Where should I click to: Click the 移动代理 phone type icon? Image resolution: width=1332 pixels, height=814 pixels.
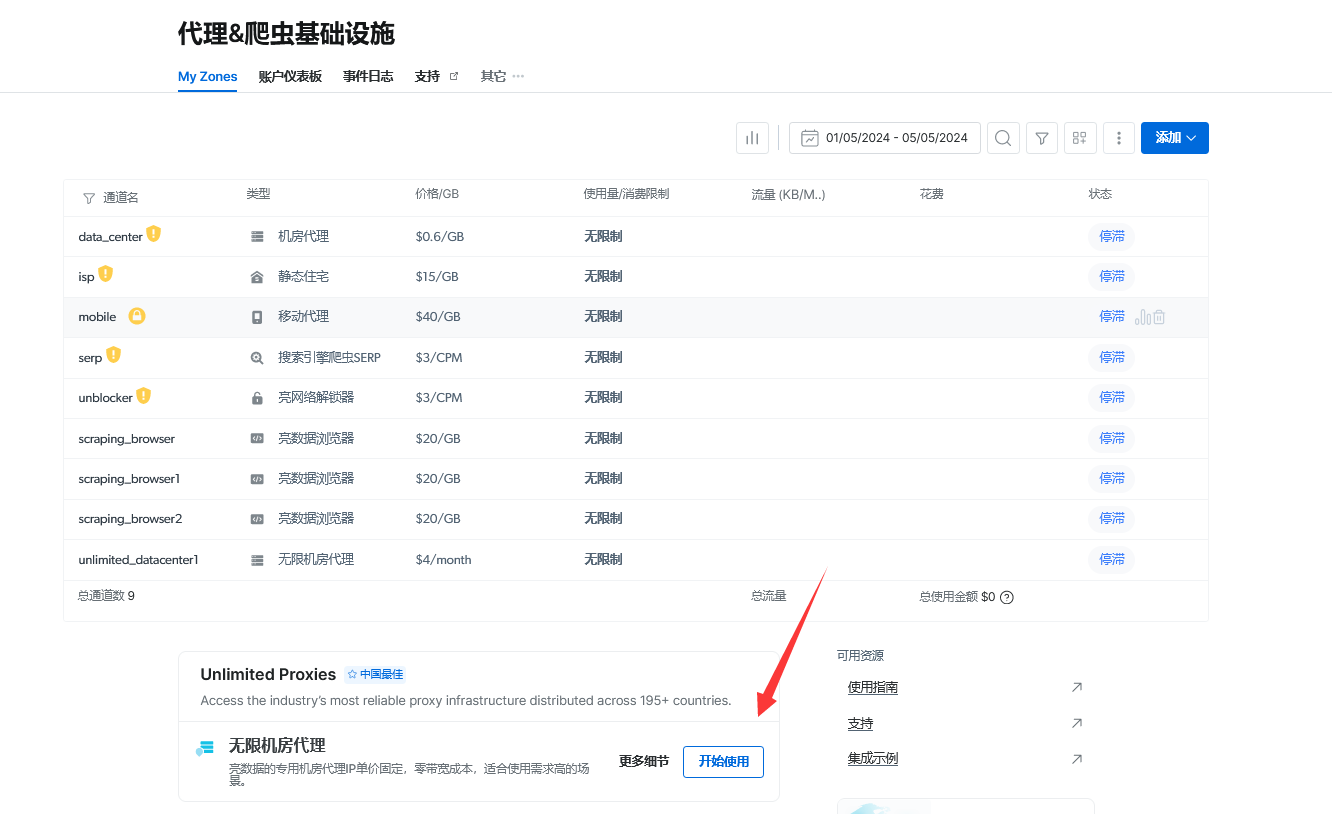257,317
